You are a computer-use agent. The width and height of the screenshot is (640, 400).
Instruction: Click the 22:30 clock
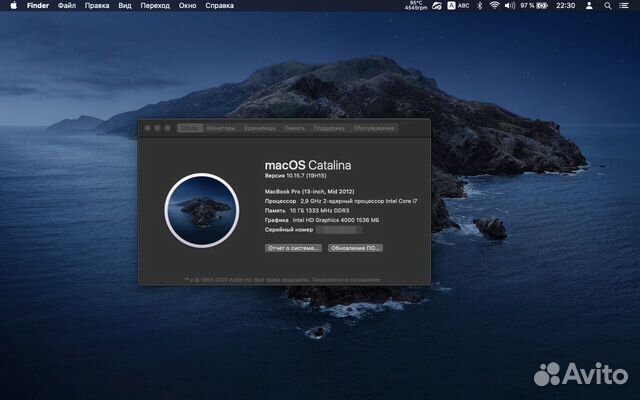click(x=565, y=6)
